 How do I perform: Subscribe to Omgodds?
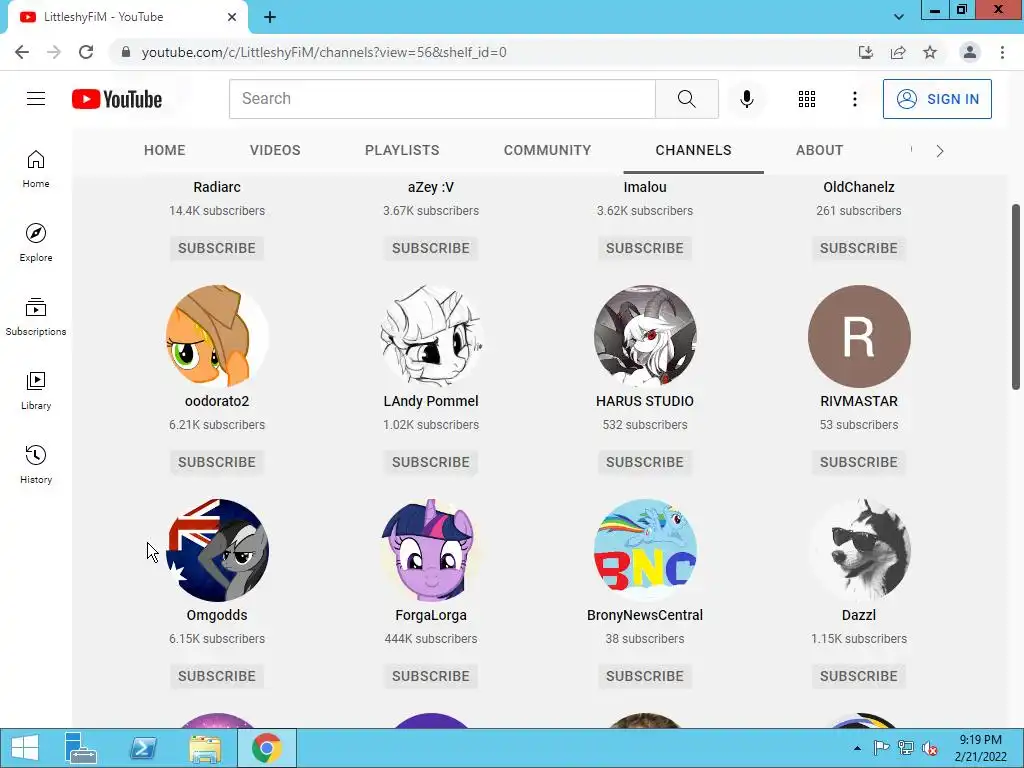pyautogui.click(x=217, y=676)
